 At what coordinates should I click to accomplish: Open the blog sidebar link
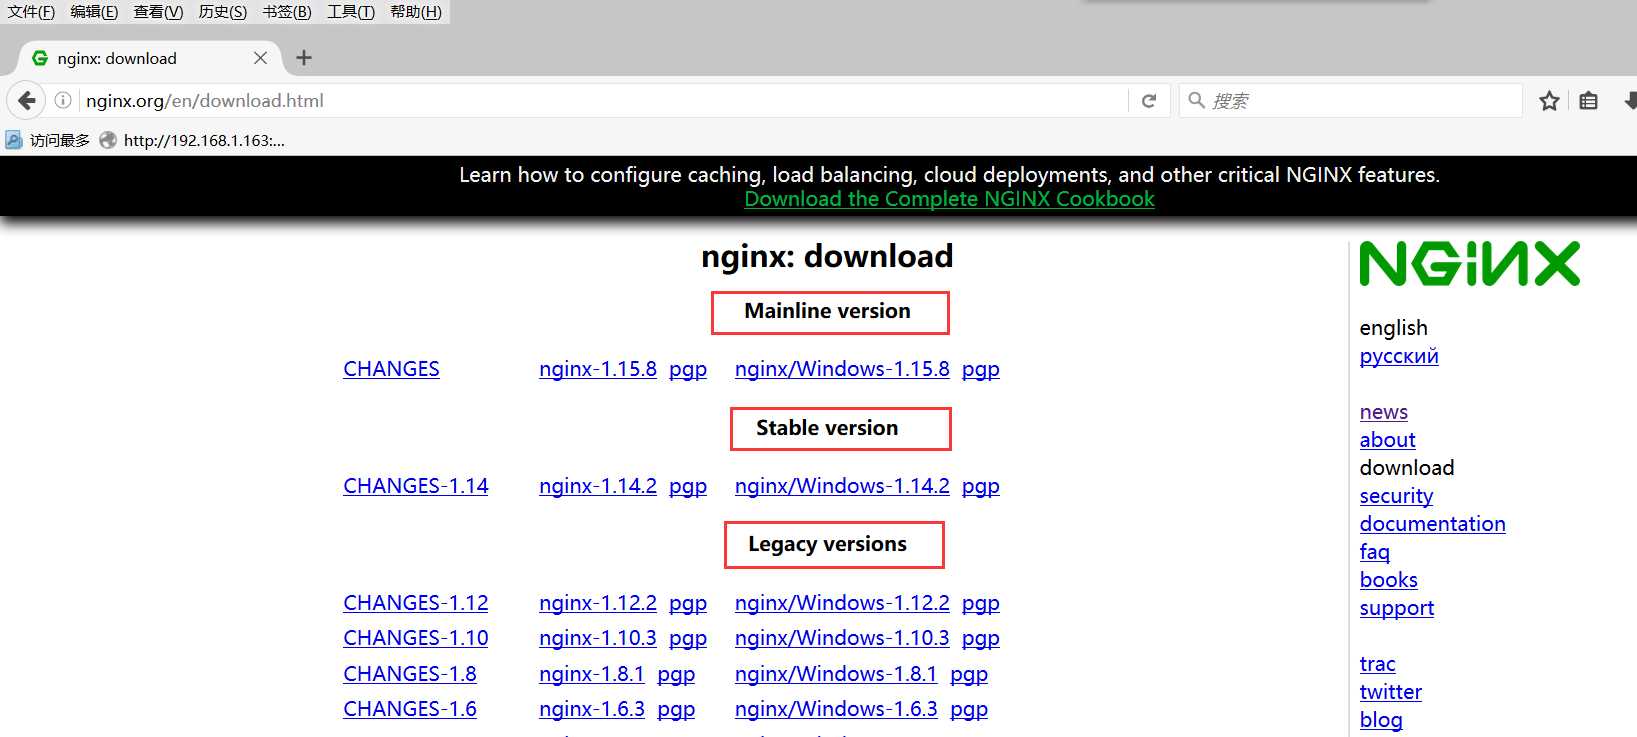coord(1381,720)
